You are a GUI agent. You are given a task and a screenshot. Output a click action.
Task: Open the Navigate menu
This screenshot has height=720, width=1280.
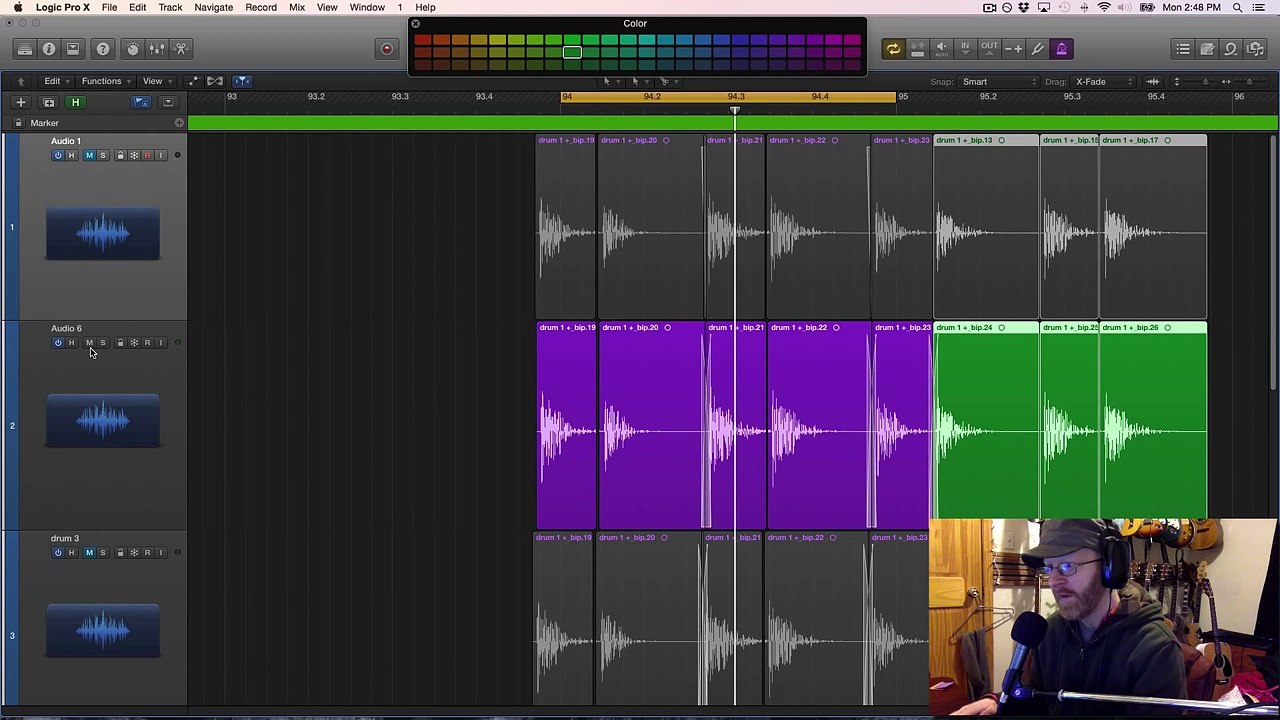[x=213, y=7]
